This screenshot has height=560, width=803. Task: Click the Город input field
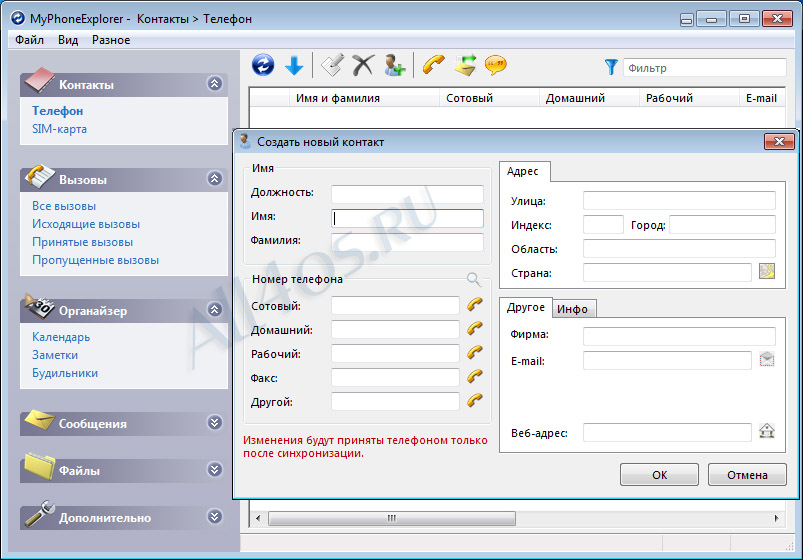(722, 224)
